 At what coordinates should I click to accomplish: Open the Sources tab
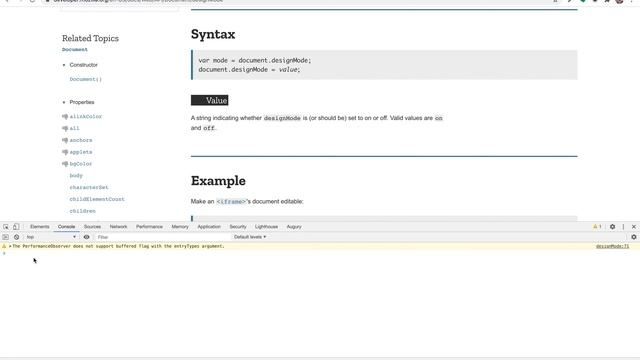(x=92, y=227)
